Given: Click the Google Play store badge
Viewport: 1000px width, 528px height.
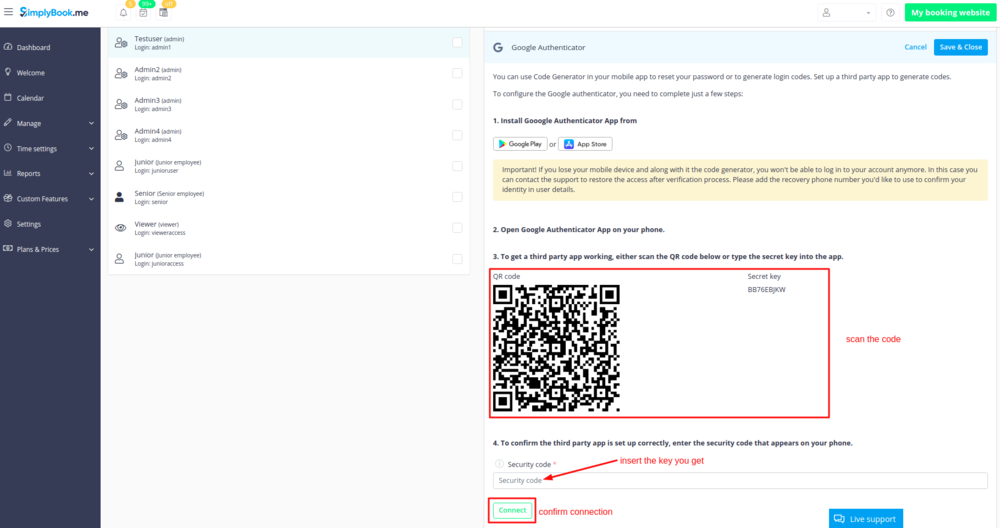Looking at the screenshot, I should (520, 144).
